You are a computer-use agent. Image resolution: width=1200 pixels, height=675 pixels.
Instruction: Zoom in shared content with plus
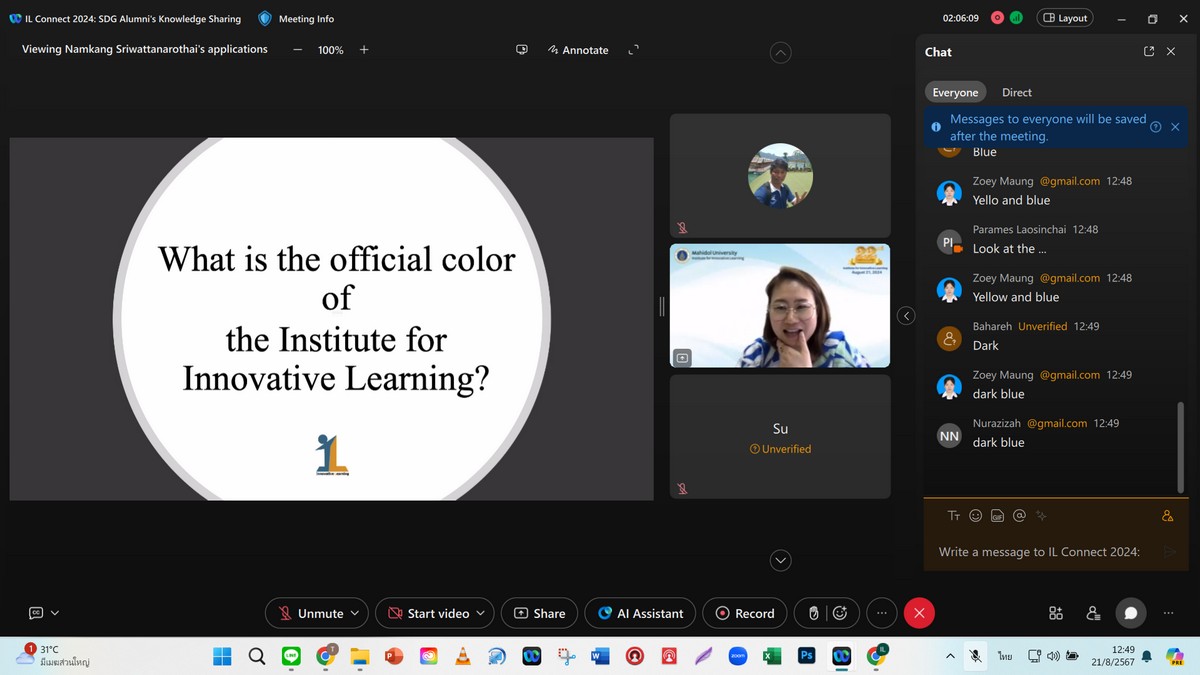[364, 50]
